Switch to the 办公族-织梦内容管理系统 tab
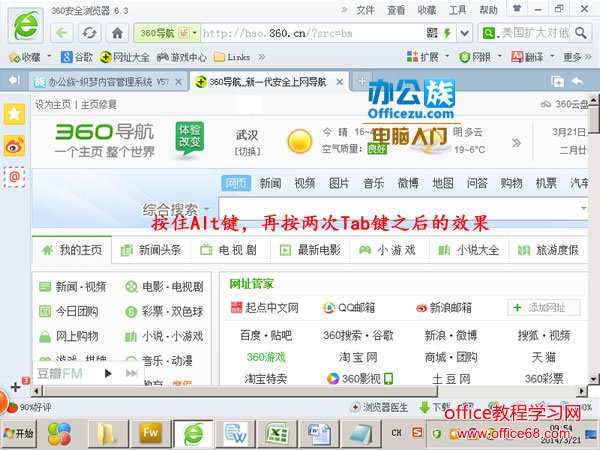This screenshot has width=600, height=450. (107, 82)
